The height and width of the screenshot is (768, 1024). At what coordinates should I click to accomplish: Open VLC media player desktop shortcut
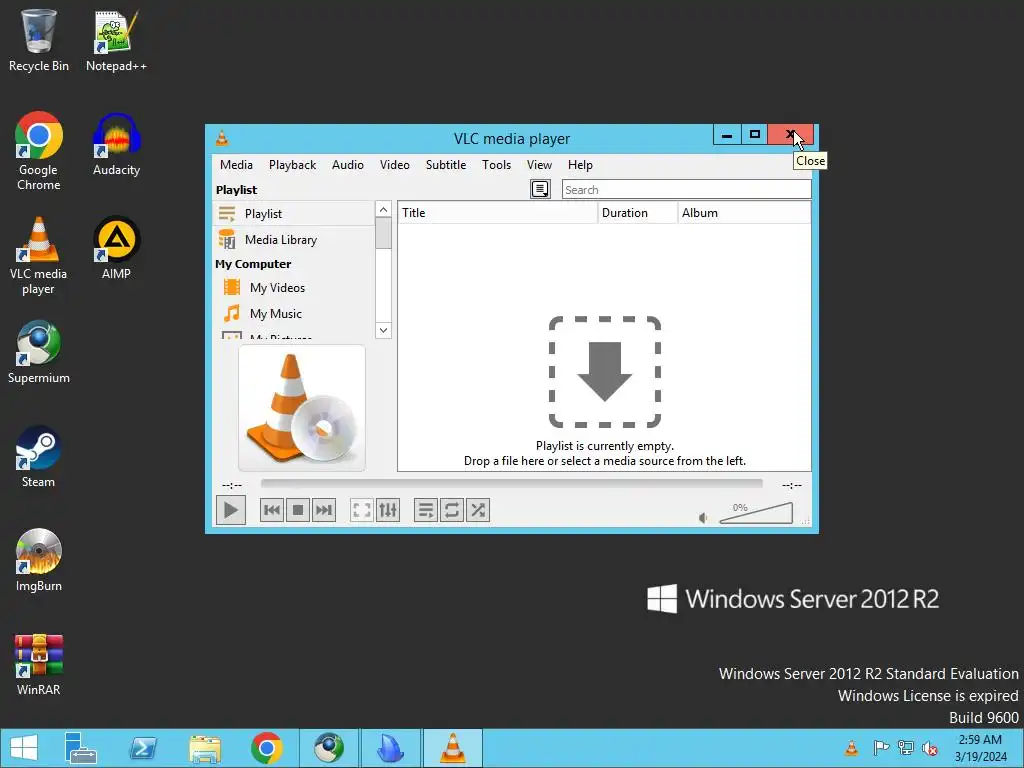[39, 256]
